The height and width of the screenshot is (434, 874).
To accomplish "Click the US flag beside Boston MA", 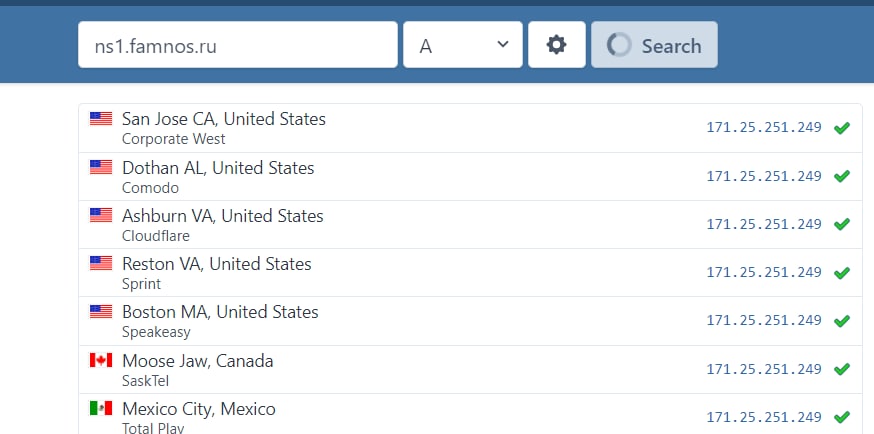I will pyautogui.click(x=101, y=311).
